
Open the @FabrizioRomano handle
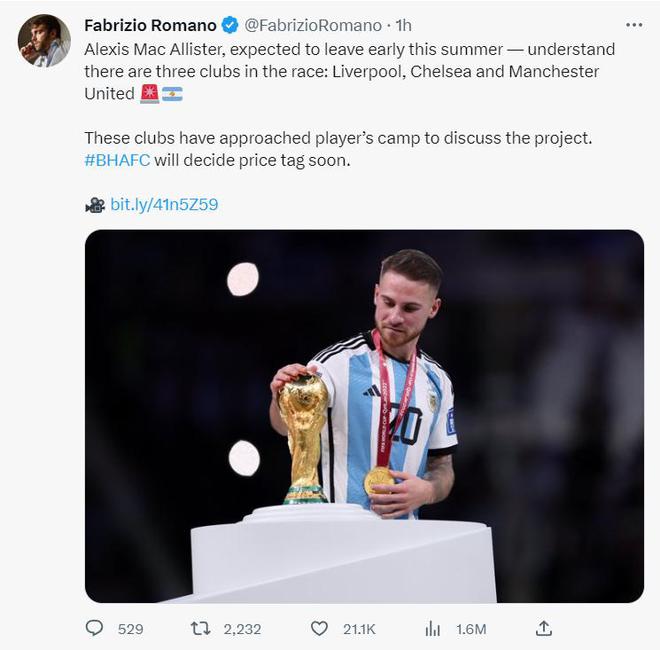(313, 25)
